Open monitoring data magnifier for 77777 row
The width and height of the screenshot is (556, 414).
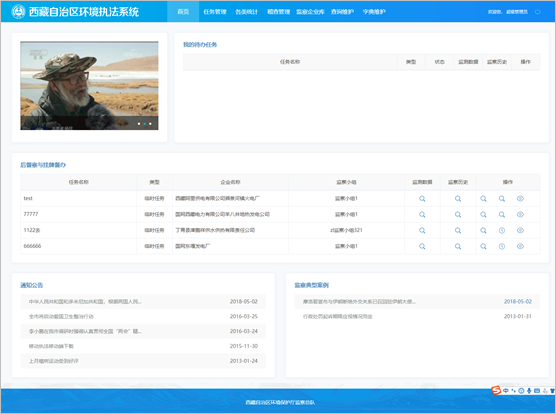422,214
